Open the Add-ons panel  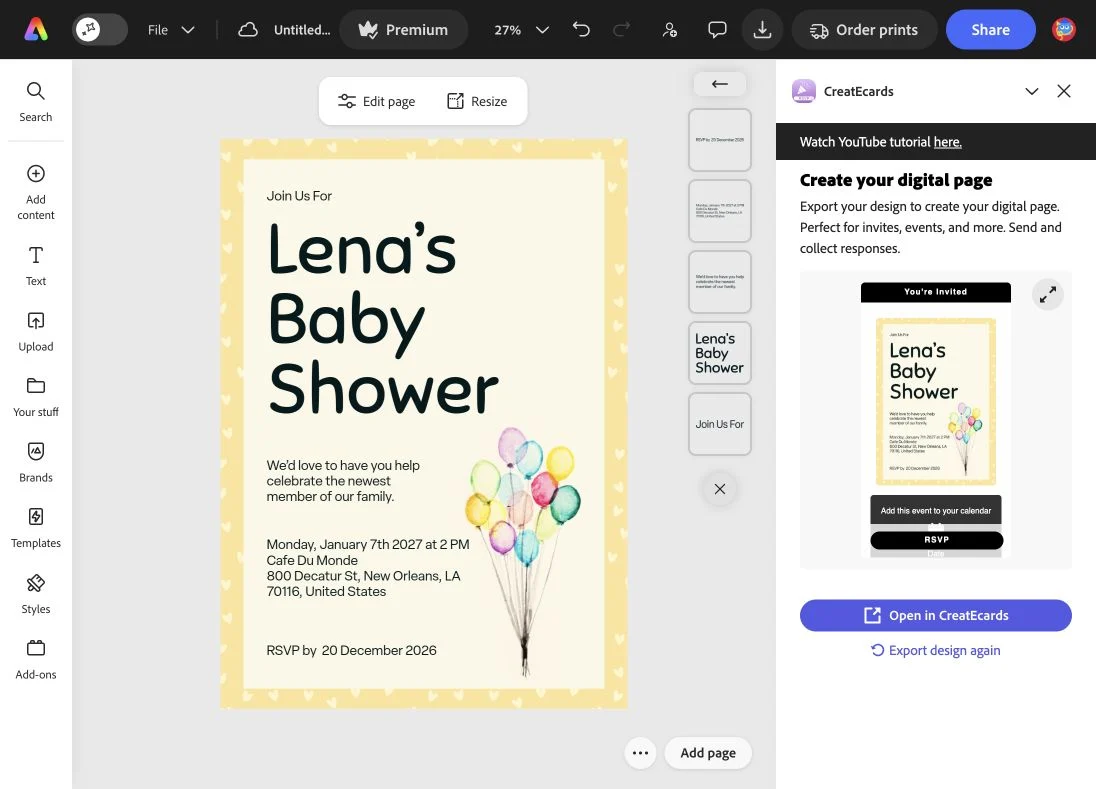[x=36, y=660]
